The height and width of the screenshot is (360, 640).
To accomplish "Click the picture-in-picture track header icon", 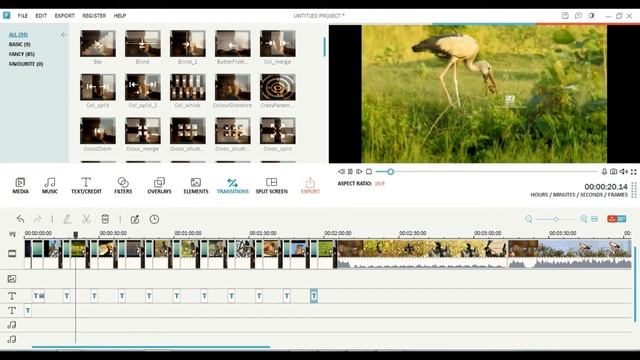I will pyautogui.click(x=12, y=279).
